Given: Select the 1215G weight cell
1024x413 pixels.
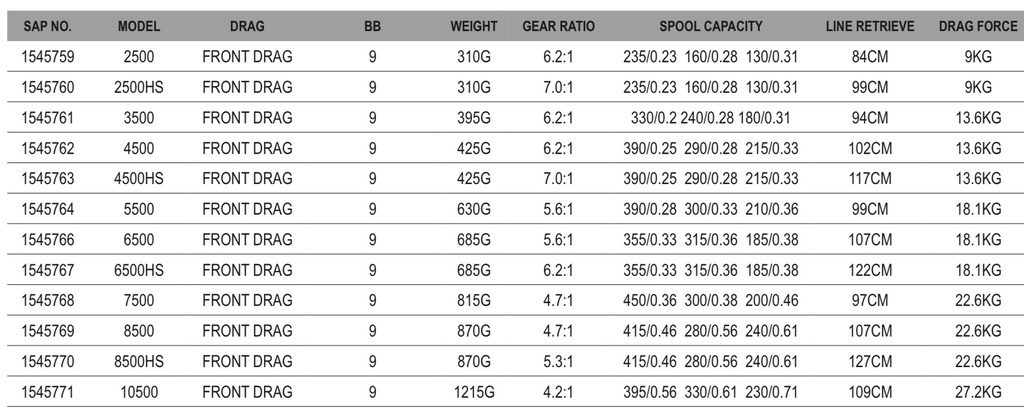Looking at the screenshot, I should 474,390.
